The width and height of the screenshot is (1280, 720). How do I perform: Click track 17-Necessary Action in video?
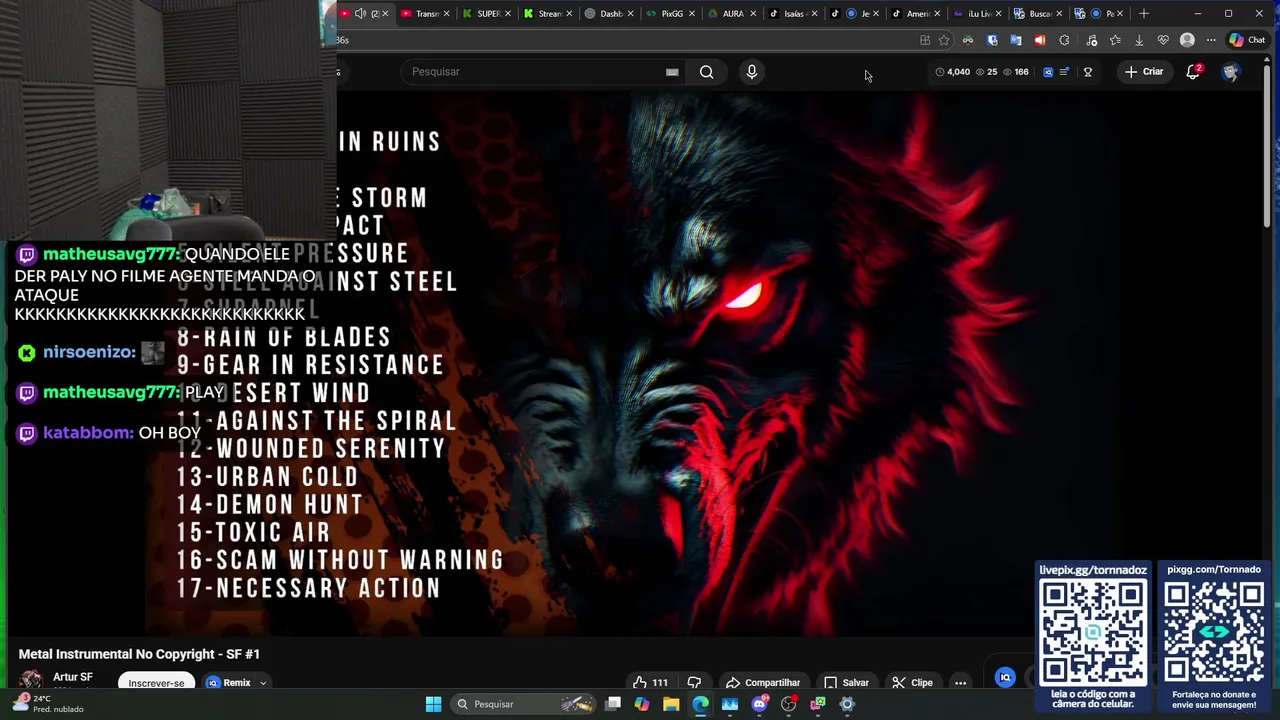pos(308,589)
